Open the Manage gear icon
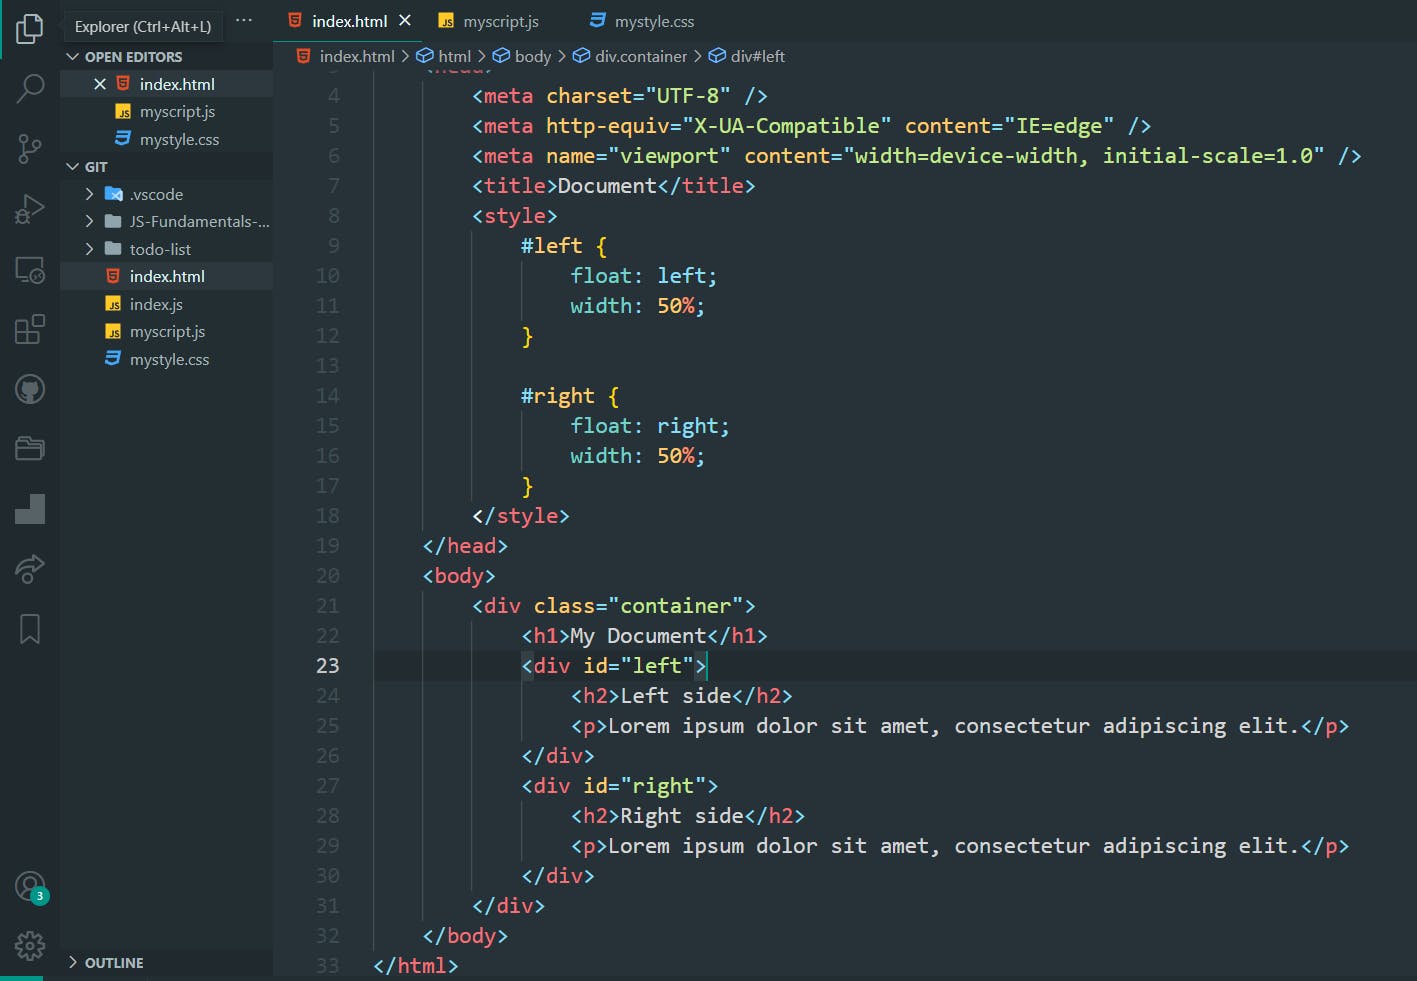Image resolution: width=1417 pixels, height=981 pixels. coord(30,945)
